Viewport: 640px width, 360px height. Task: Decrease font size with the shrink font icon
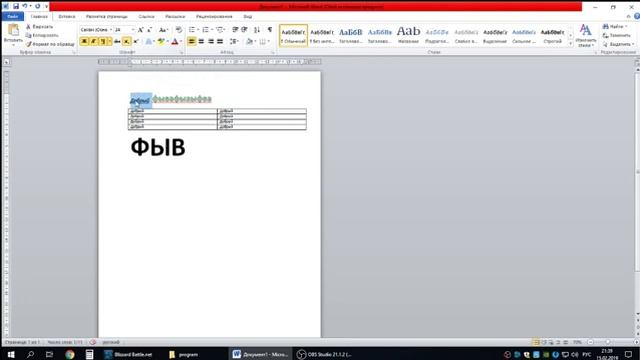pyautogui.click(x=150, y=30)
